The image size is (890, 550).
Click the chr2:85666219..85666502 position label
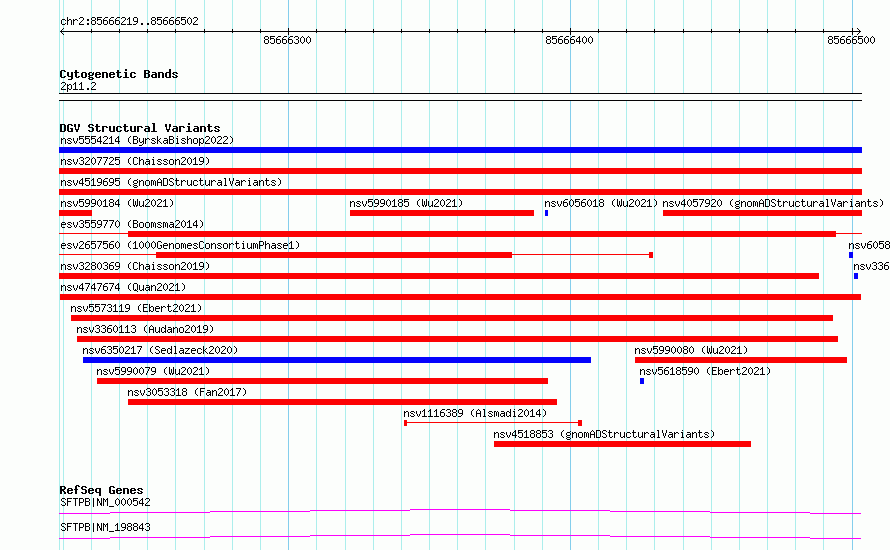[129, 21]
